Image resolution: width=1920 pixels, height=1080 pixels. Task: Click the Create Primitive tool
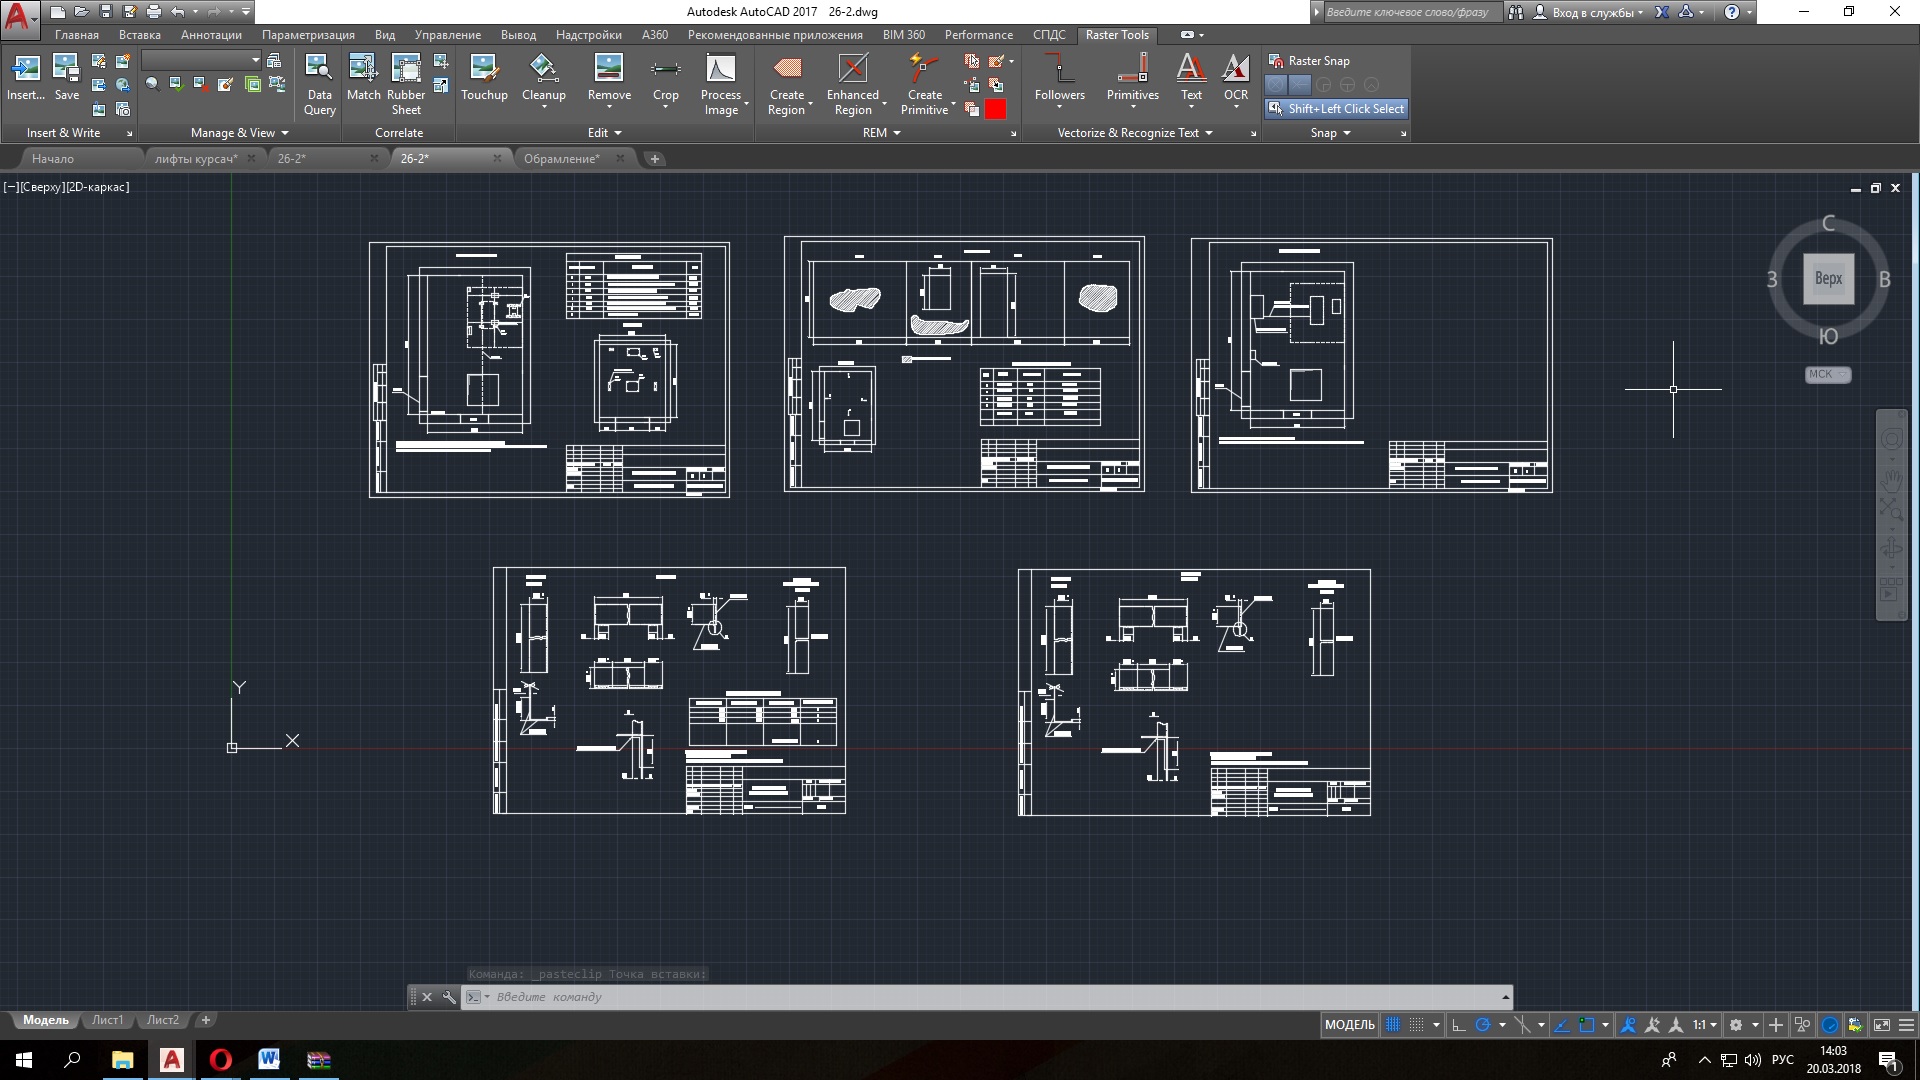coord(924,85)
